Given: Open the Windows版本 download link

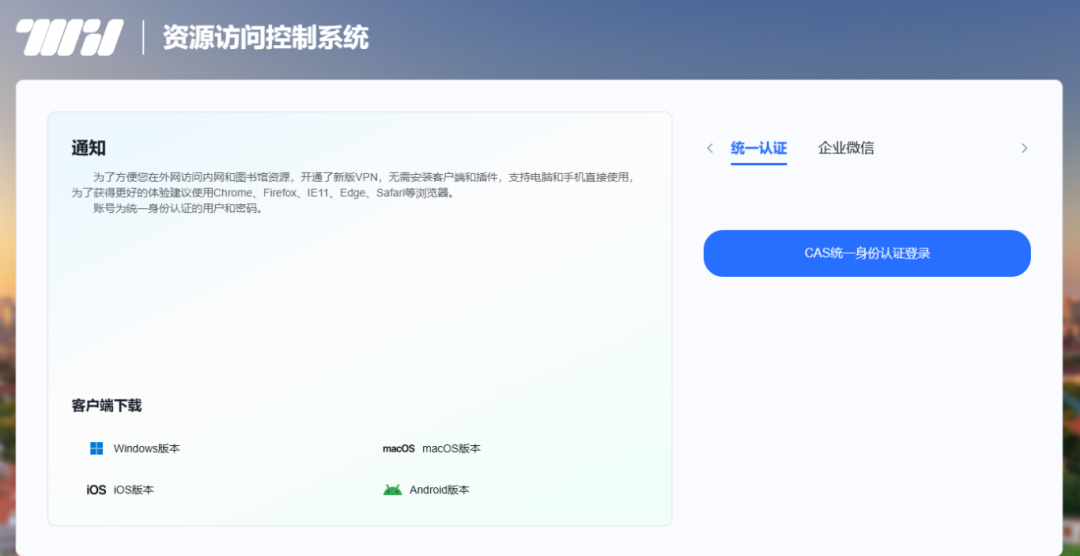Looking at the screenshot, I should pyautogui.click(x=147, y=449).
